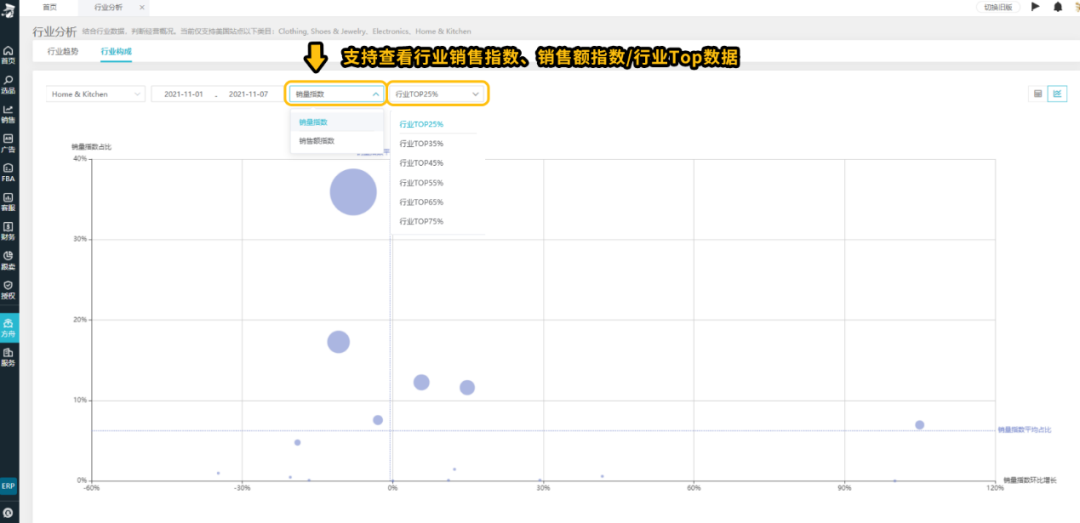Viewport: 1080px width, 523px height.
Task: Click the 广告 advertising sidebar icon
Action: pyautogui.click(x=8, y=142)
